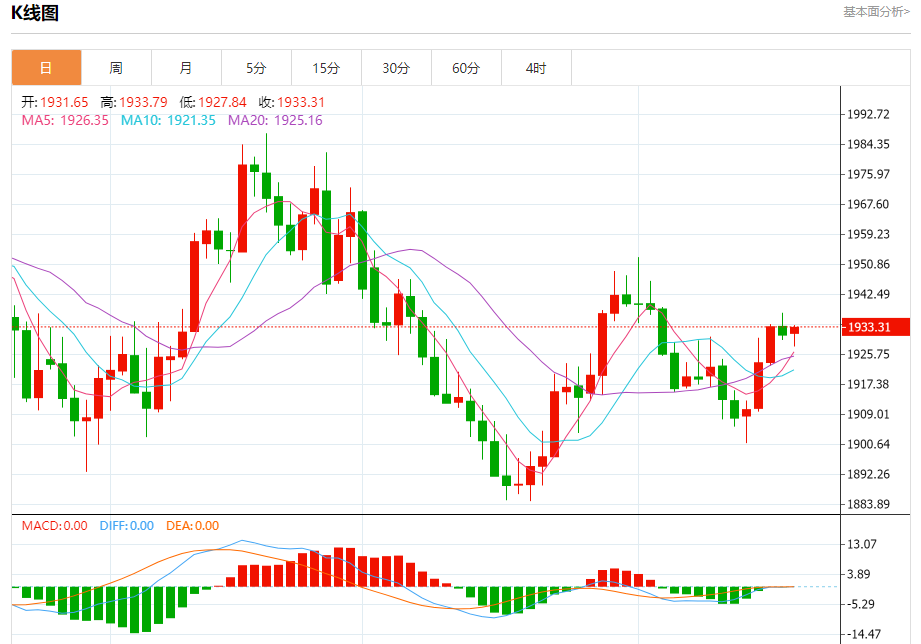Click the 1967.60 price axis label
This screenshot has width=921, height=644.
pos(868,204)
